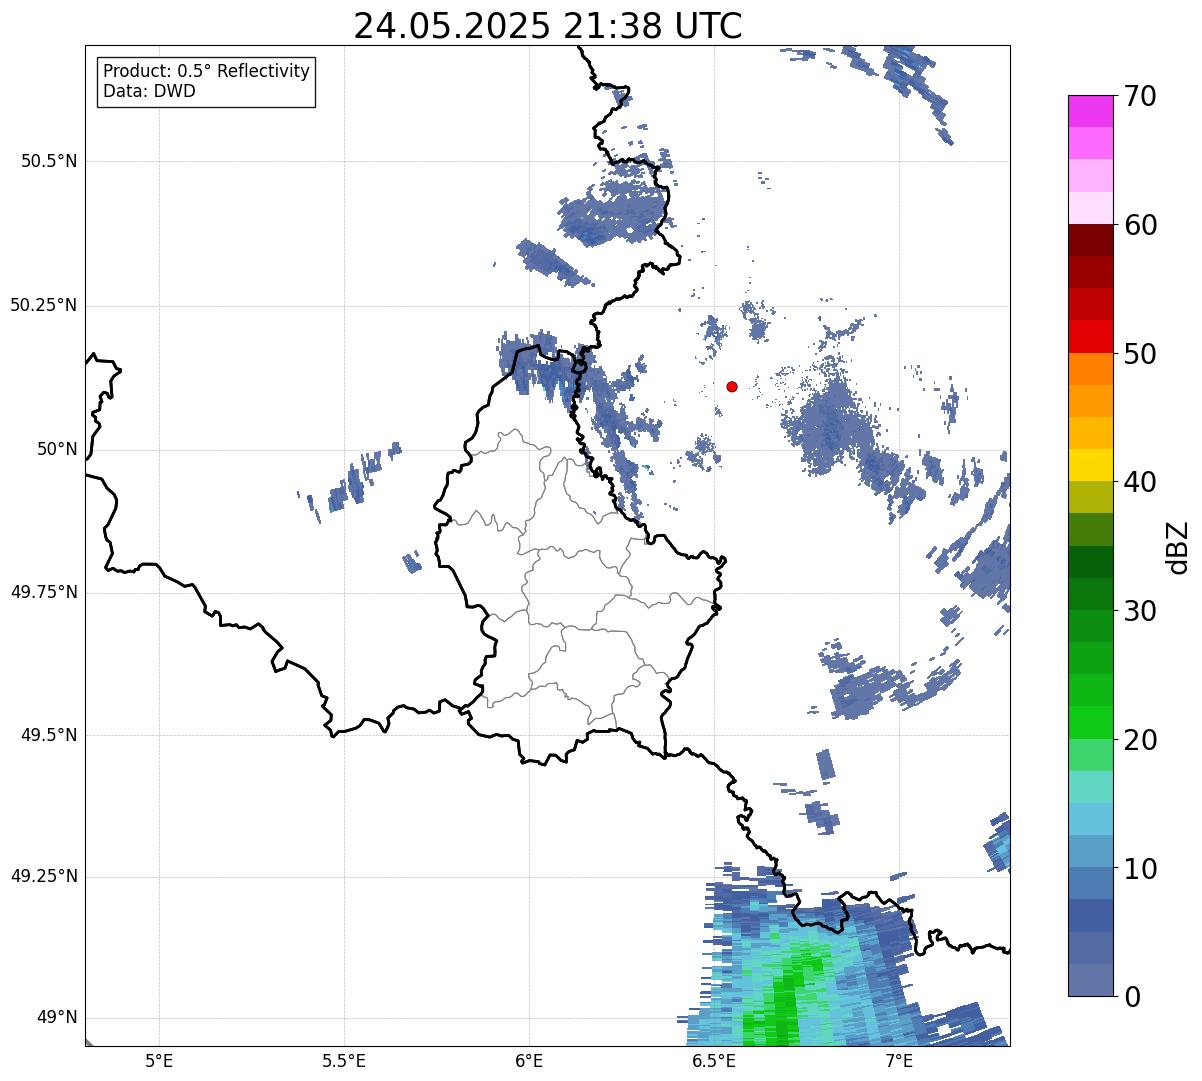Pick the olive swatch just below 40 dBZ

1090,497
